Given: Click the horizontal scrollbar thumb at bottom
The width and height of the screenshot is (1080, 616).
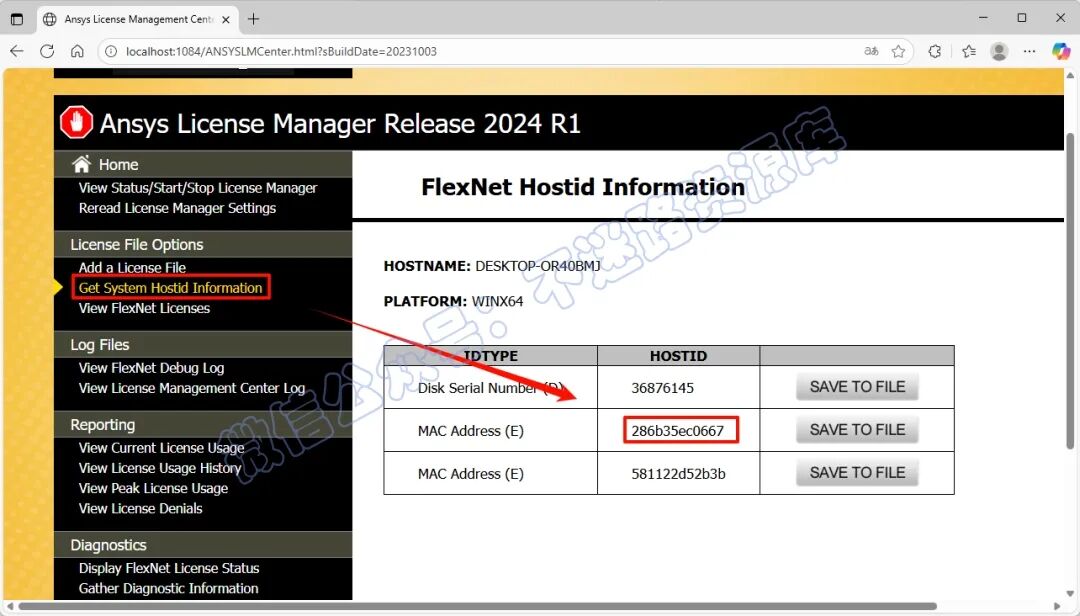Looking at the screenshot, I should click(x=478, y=606).
